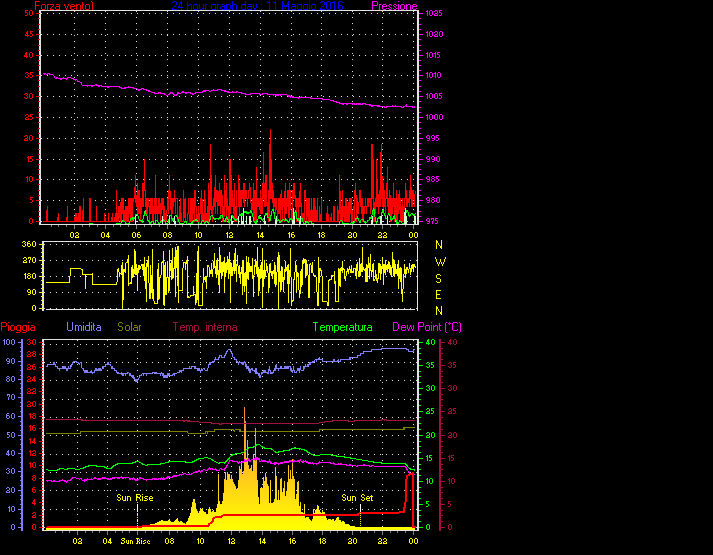Click the red Pioggia legend label

click(20, 327)
